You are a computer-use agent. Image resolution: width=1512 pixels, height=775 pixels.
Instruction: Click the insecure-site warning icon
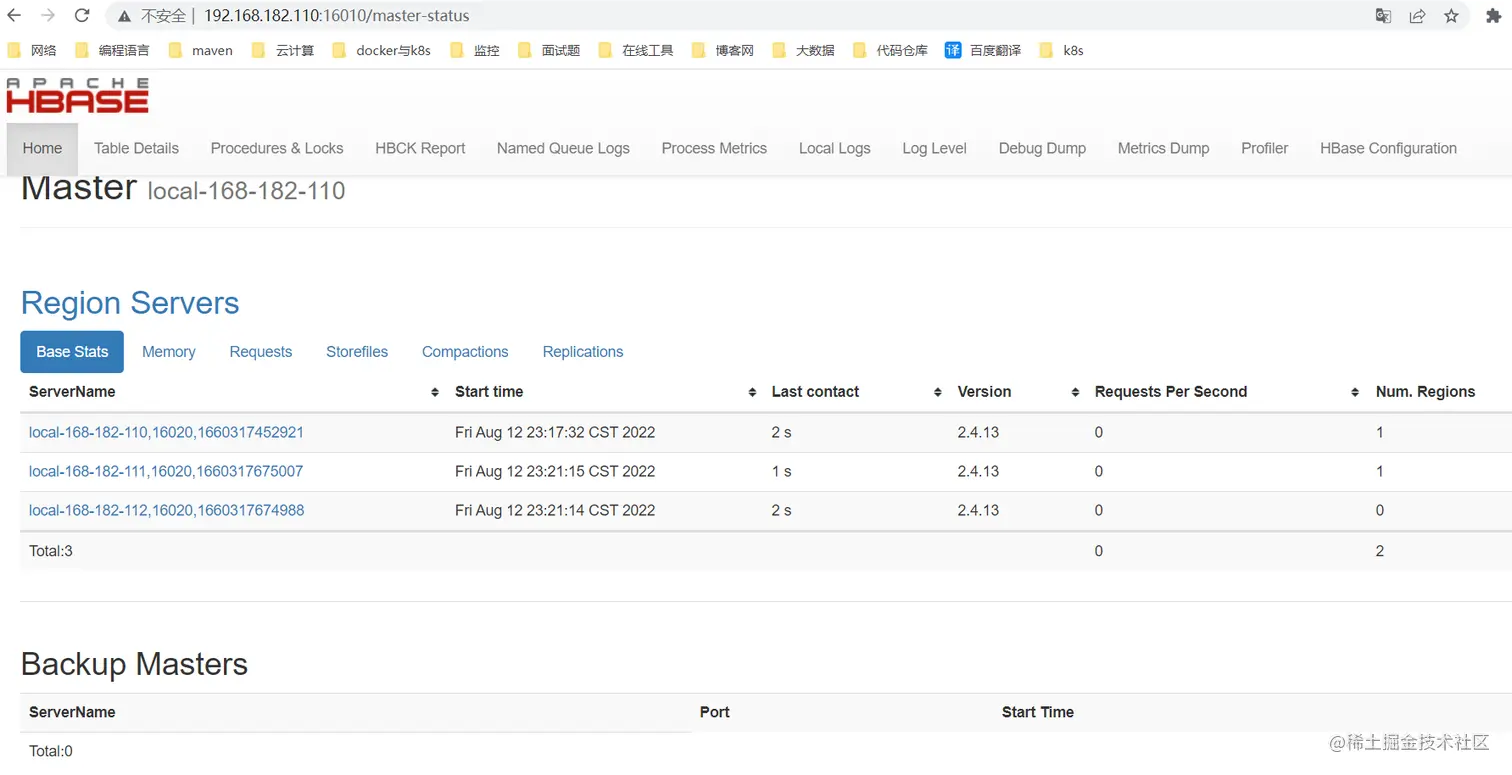tap(125, 16)
